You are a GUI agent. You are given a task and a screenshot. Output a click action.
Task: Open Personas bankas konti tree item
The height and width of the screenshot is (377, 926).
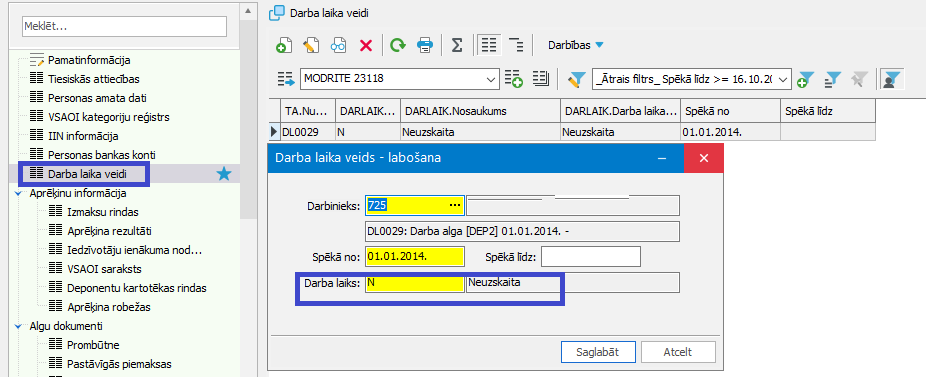102,155
